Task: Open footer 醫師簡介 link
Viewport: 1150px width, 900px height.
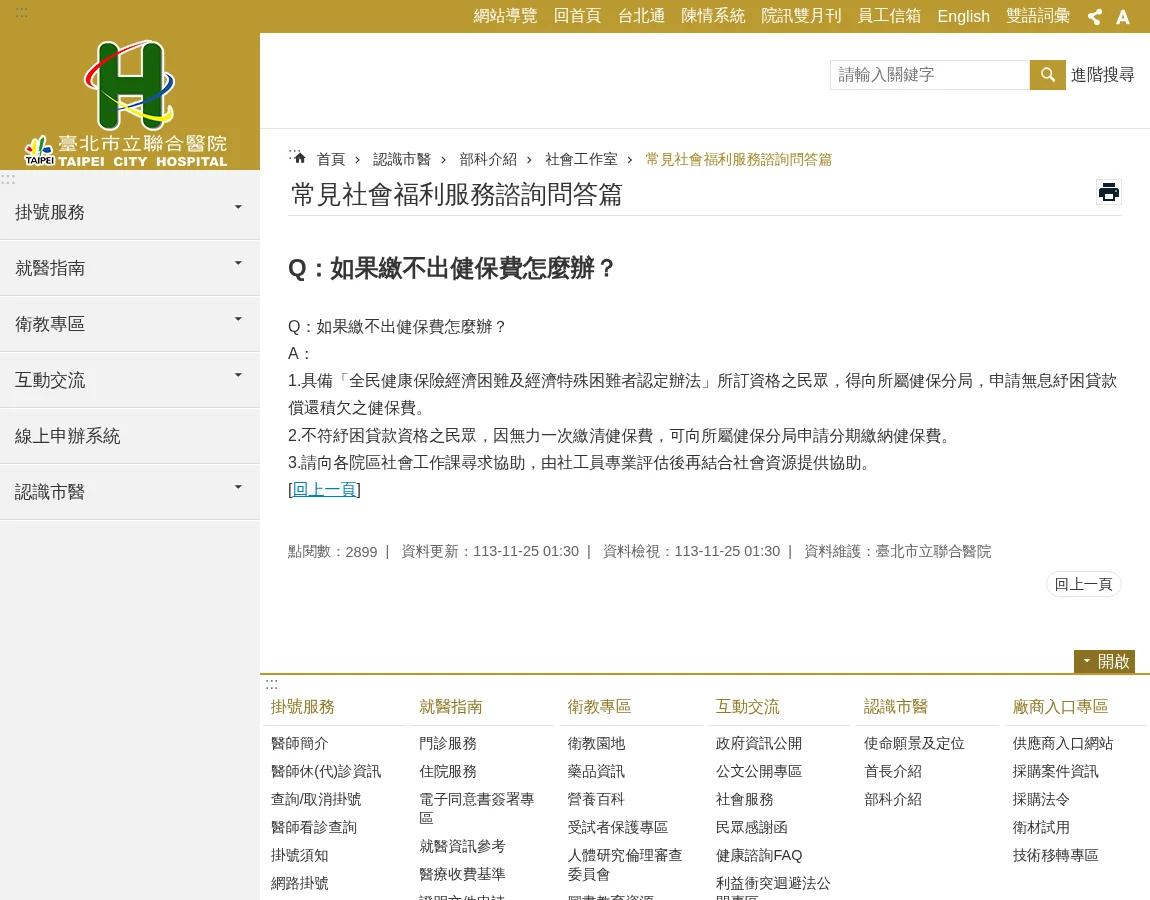Action: 299,744
